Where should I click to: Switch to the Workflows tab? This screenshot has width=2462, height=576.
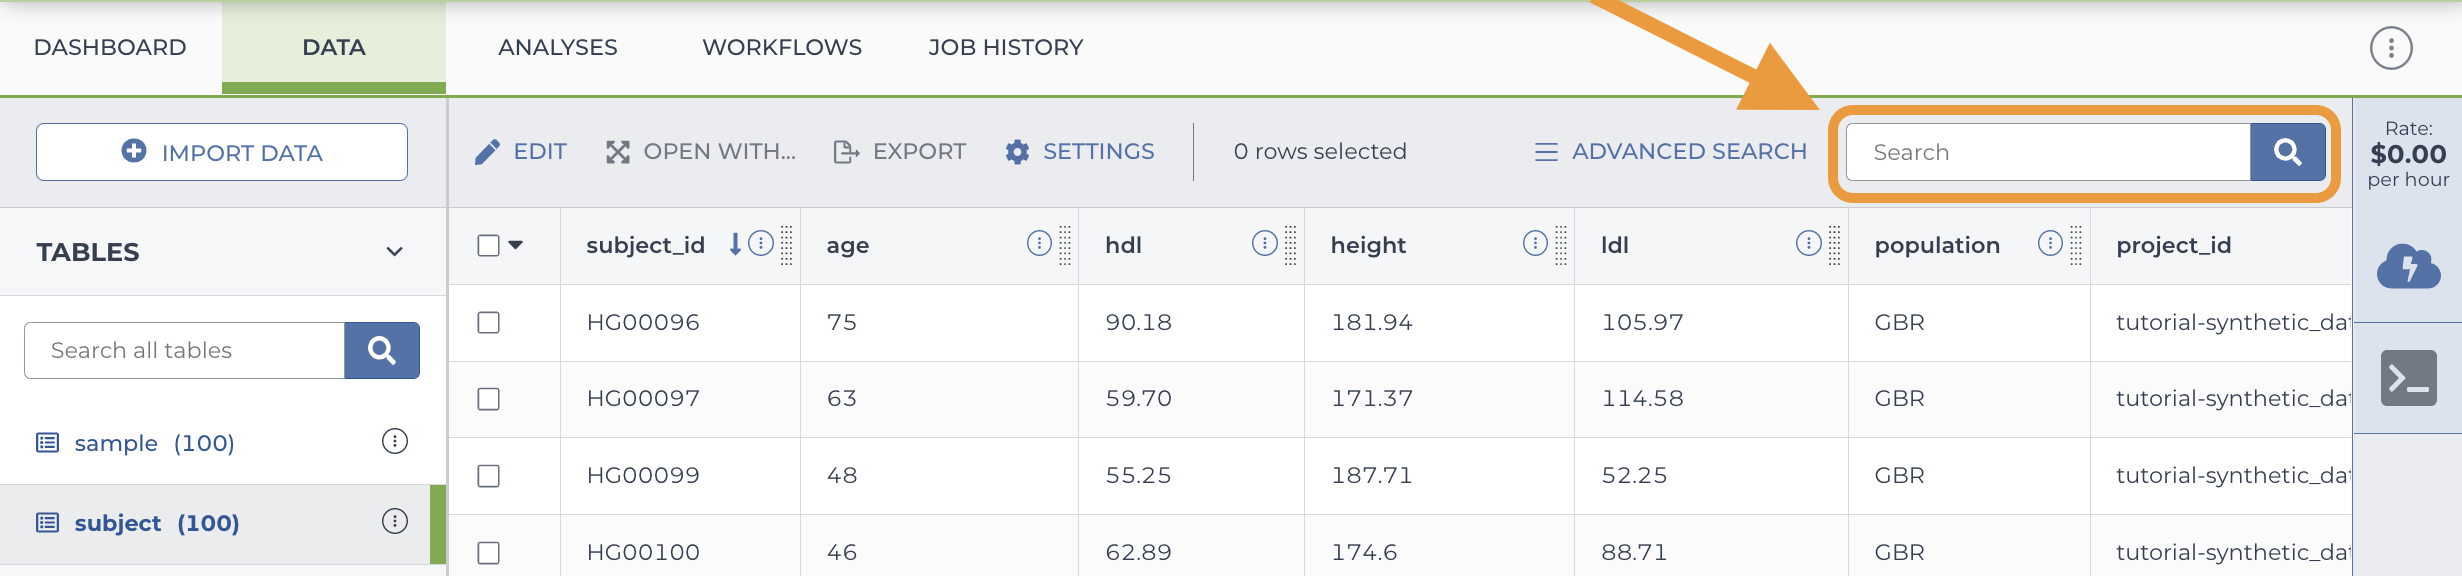(x=782, y=48)
